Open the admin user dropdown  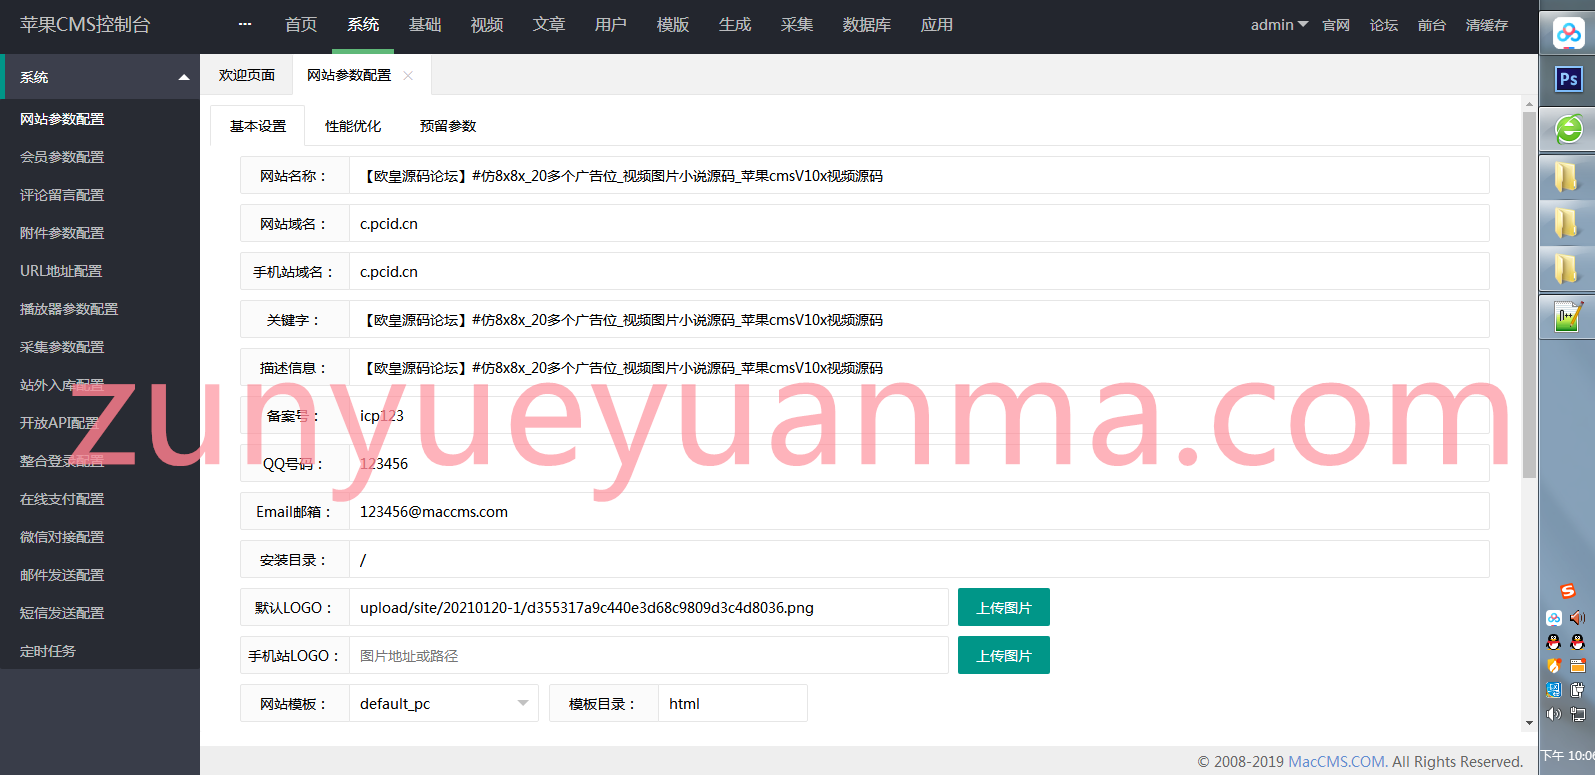point(1279,25)
